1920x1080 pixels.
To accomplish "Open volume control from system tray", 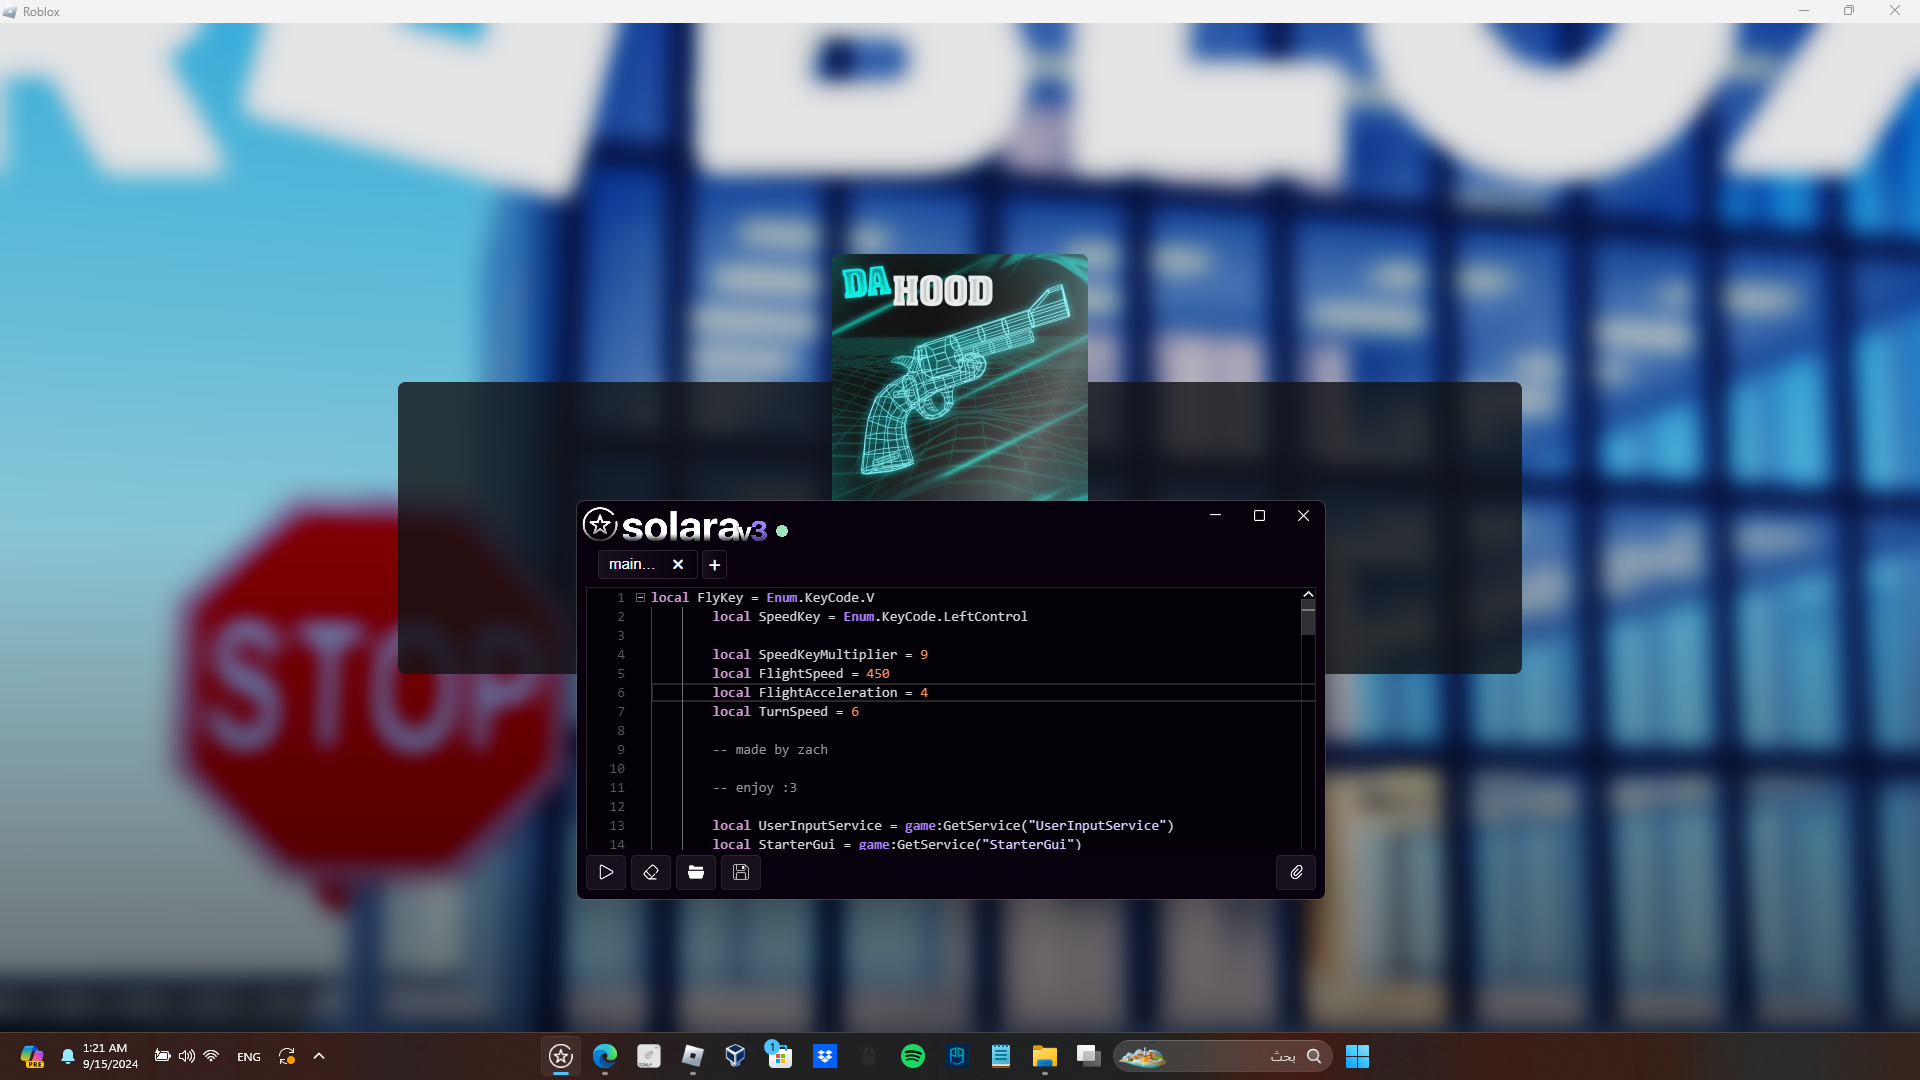I will (x=187, y=1056).
